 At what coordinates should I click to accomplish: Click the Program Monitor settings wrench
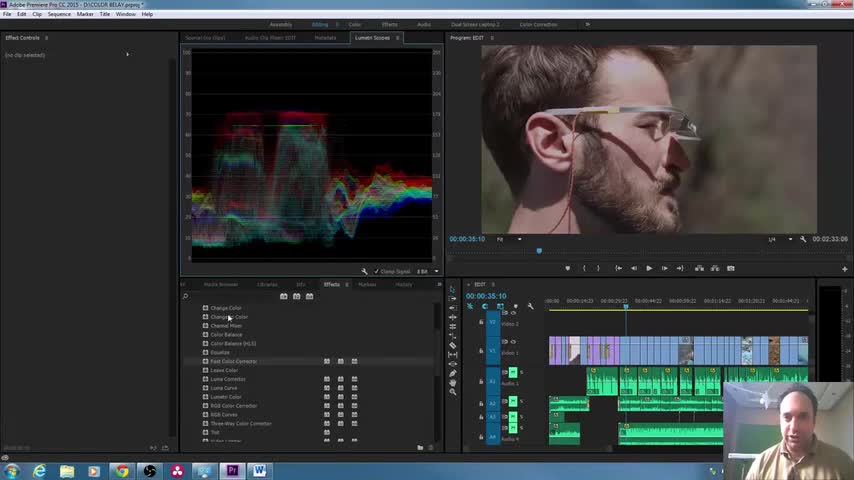(803, 239)
